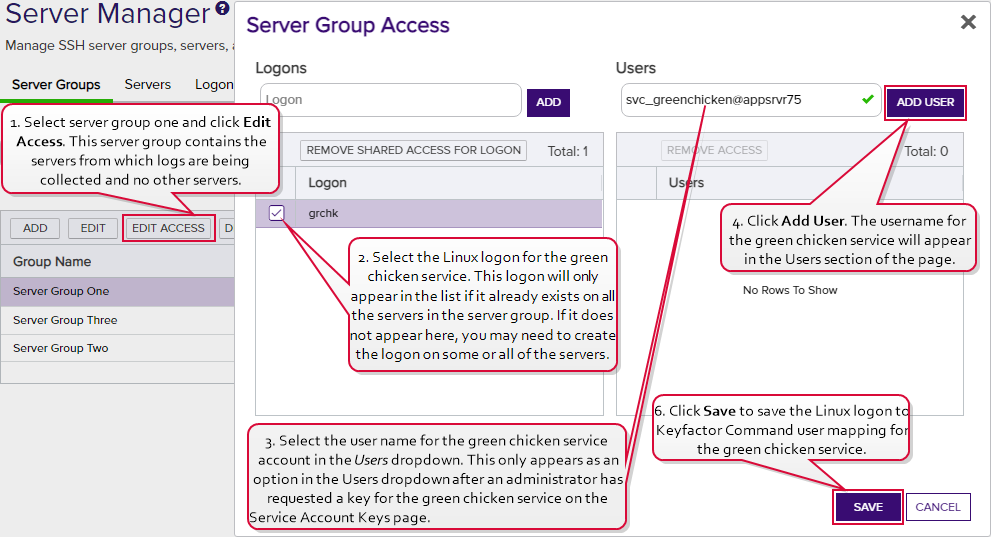Toggle the grchk logon checkbox
Viewport: 991px width, 537px height.
tap(277, 213)
